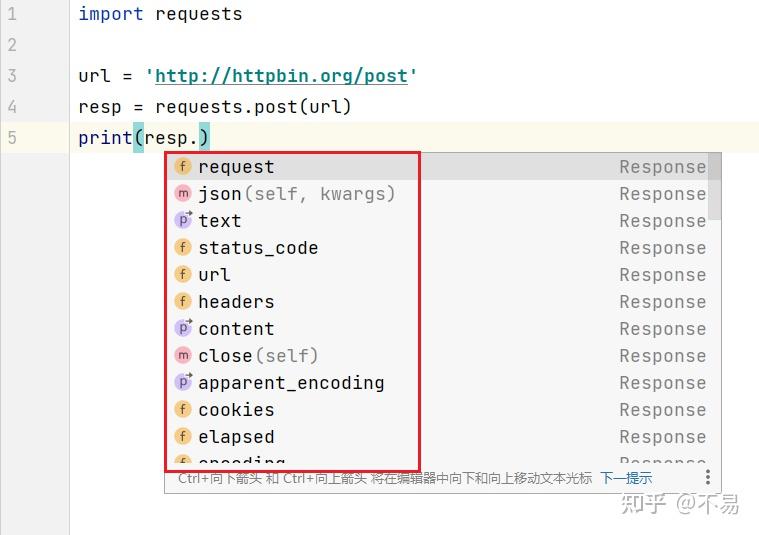Place cursor on the import requests line
759x535 pixels.
160,14
